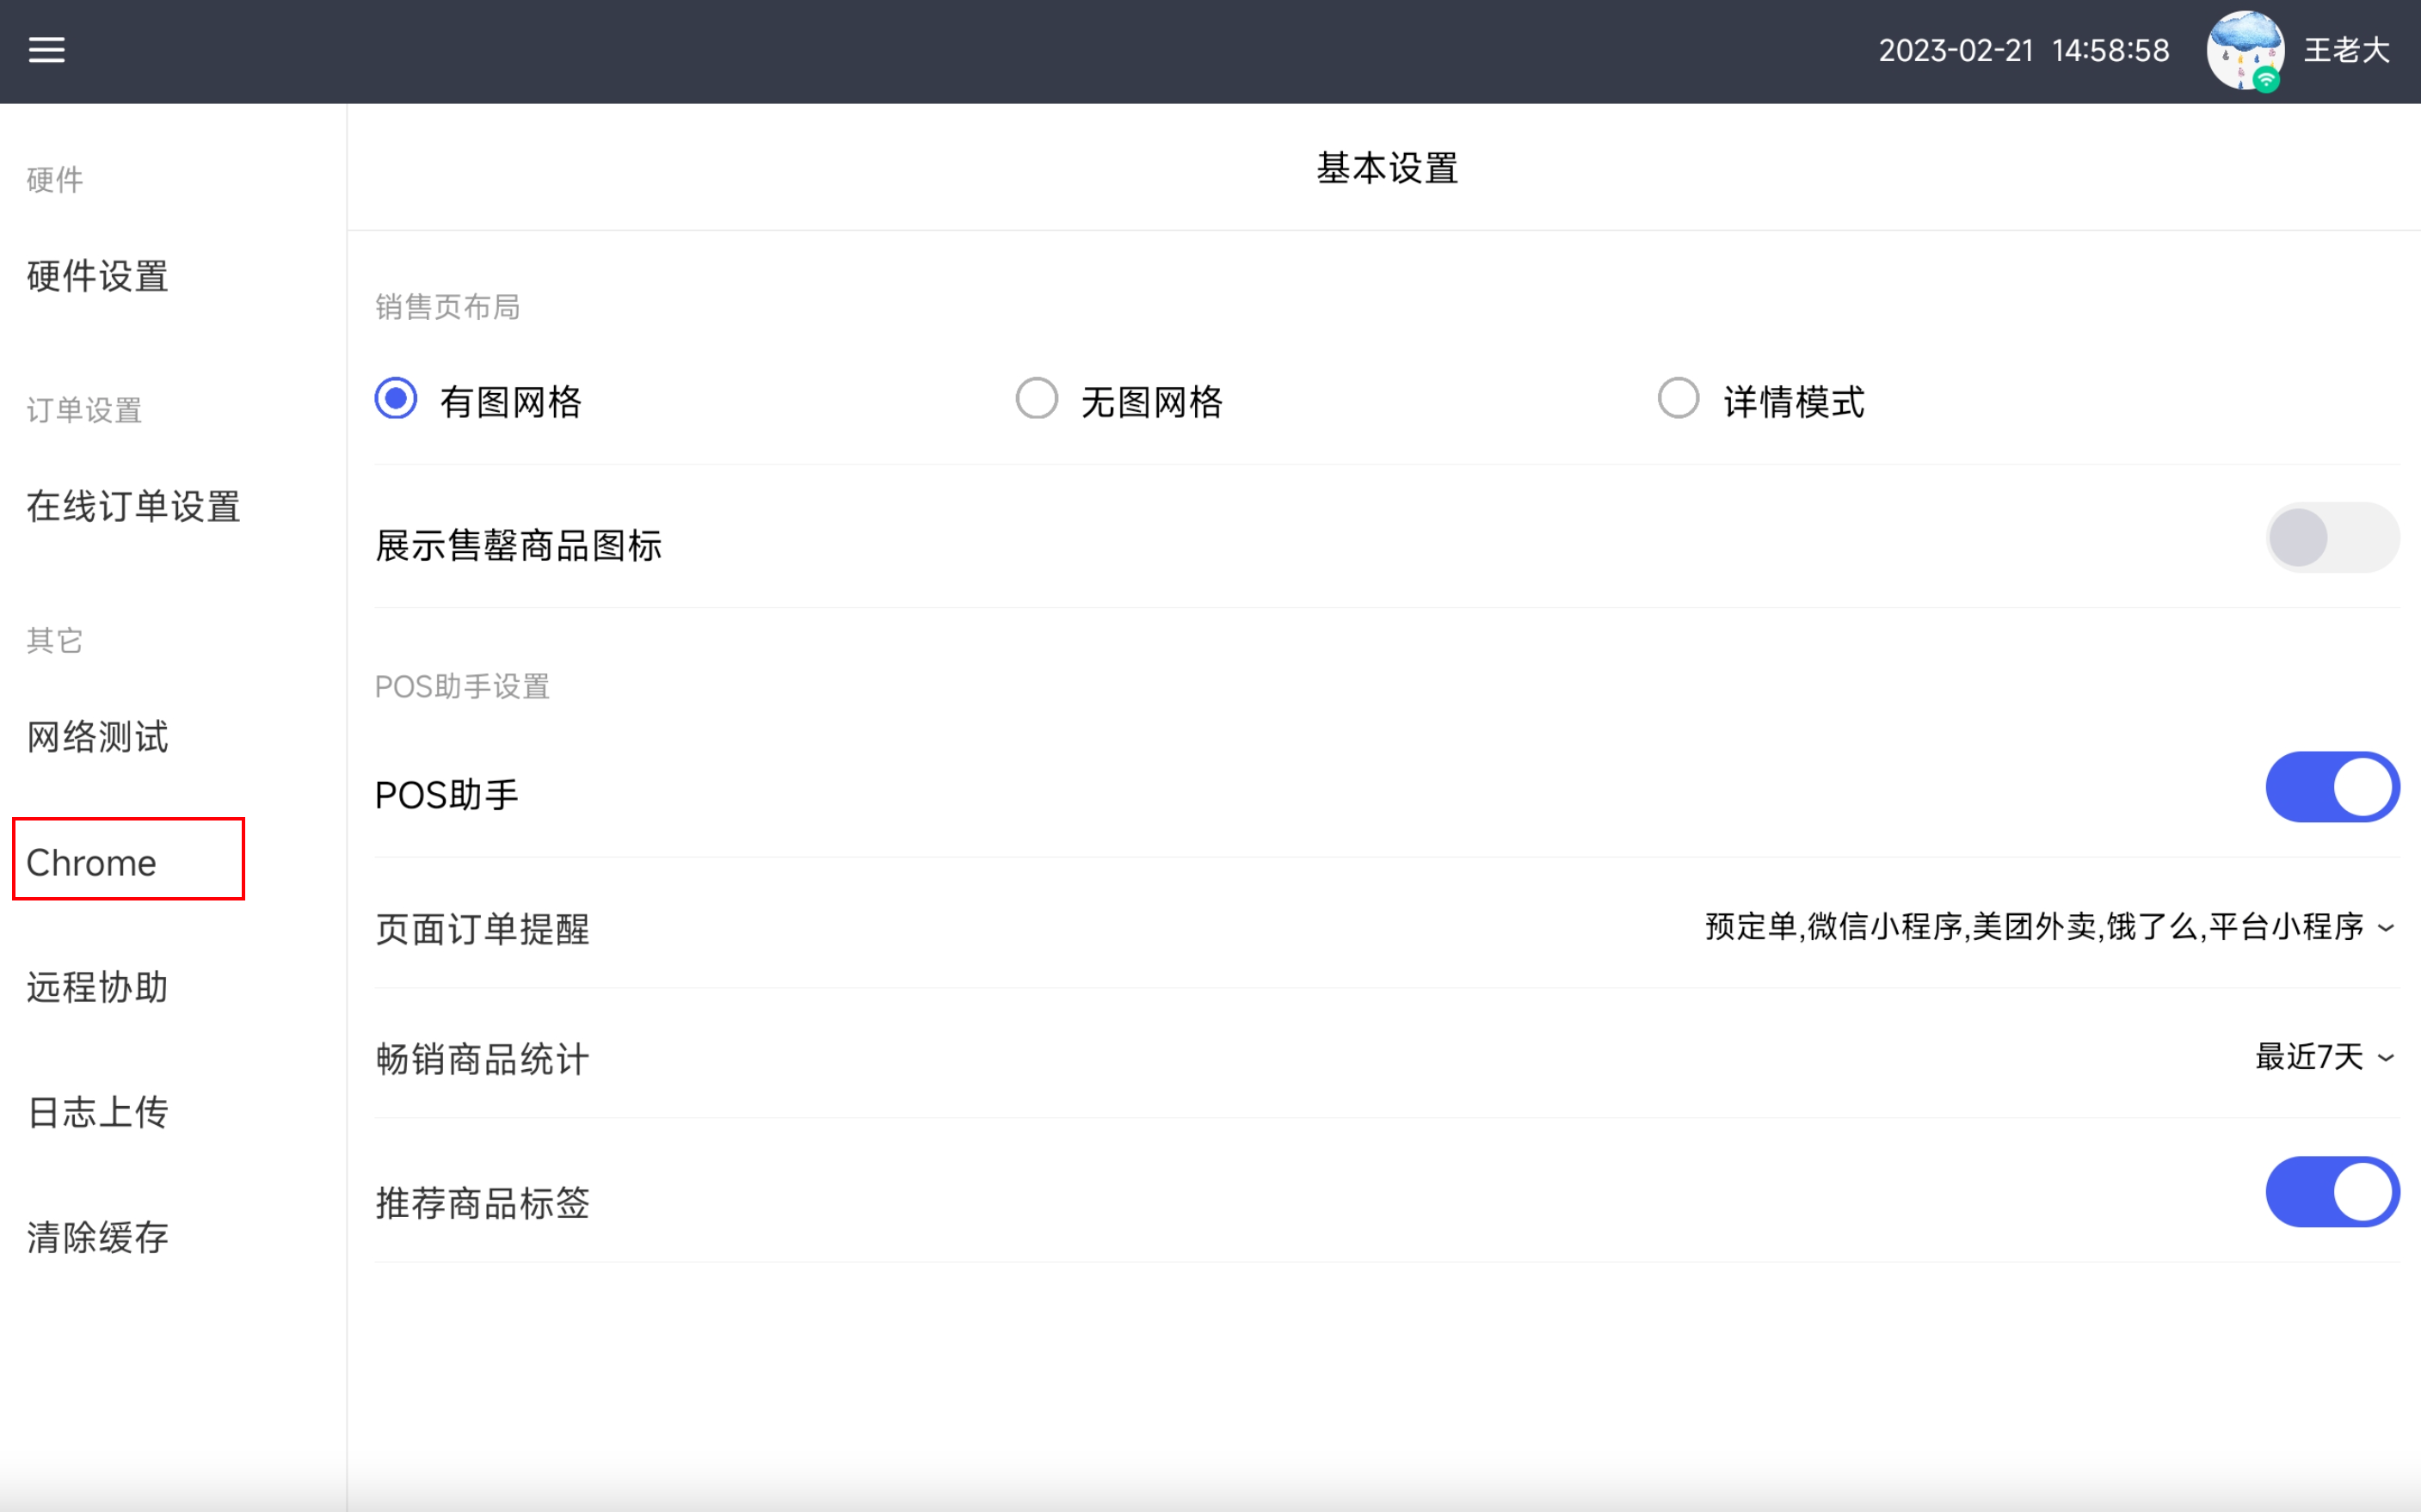Image resolution: width=2421 pixels, height=1512 pixels.
Task: Click username 王老大
Action: [2346, 50]
